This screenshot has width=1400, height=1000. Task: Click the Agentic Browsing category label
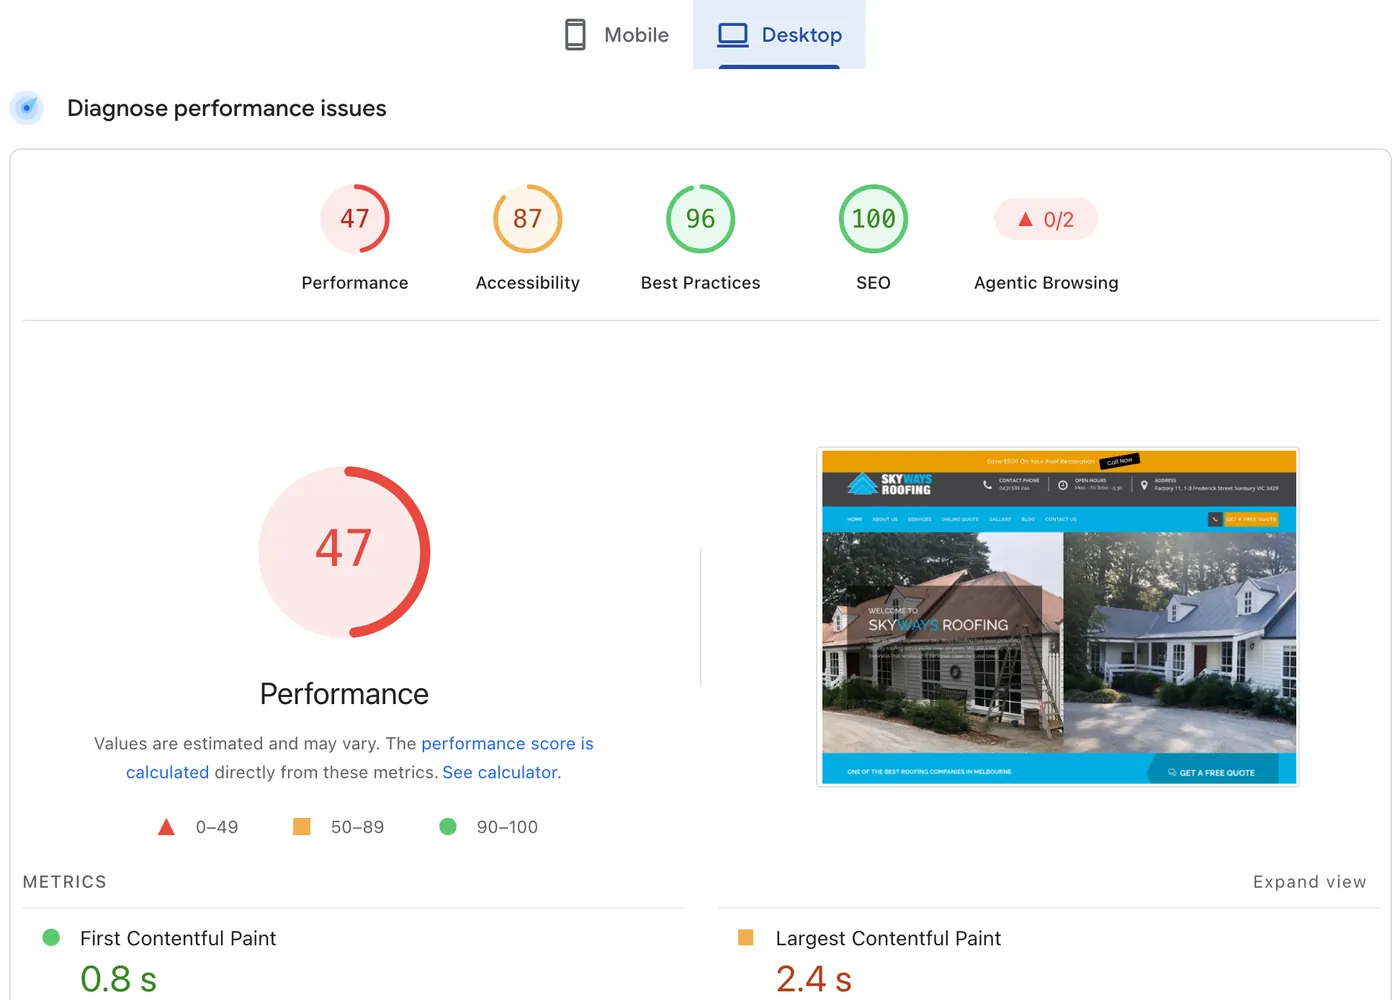tap(1046, 283)
